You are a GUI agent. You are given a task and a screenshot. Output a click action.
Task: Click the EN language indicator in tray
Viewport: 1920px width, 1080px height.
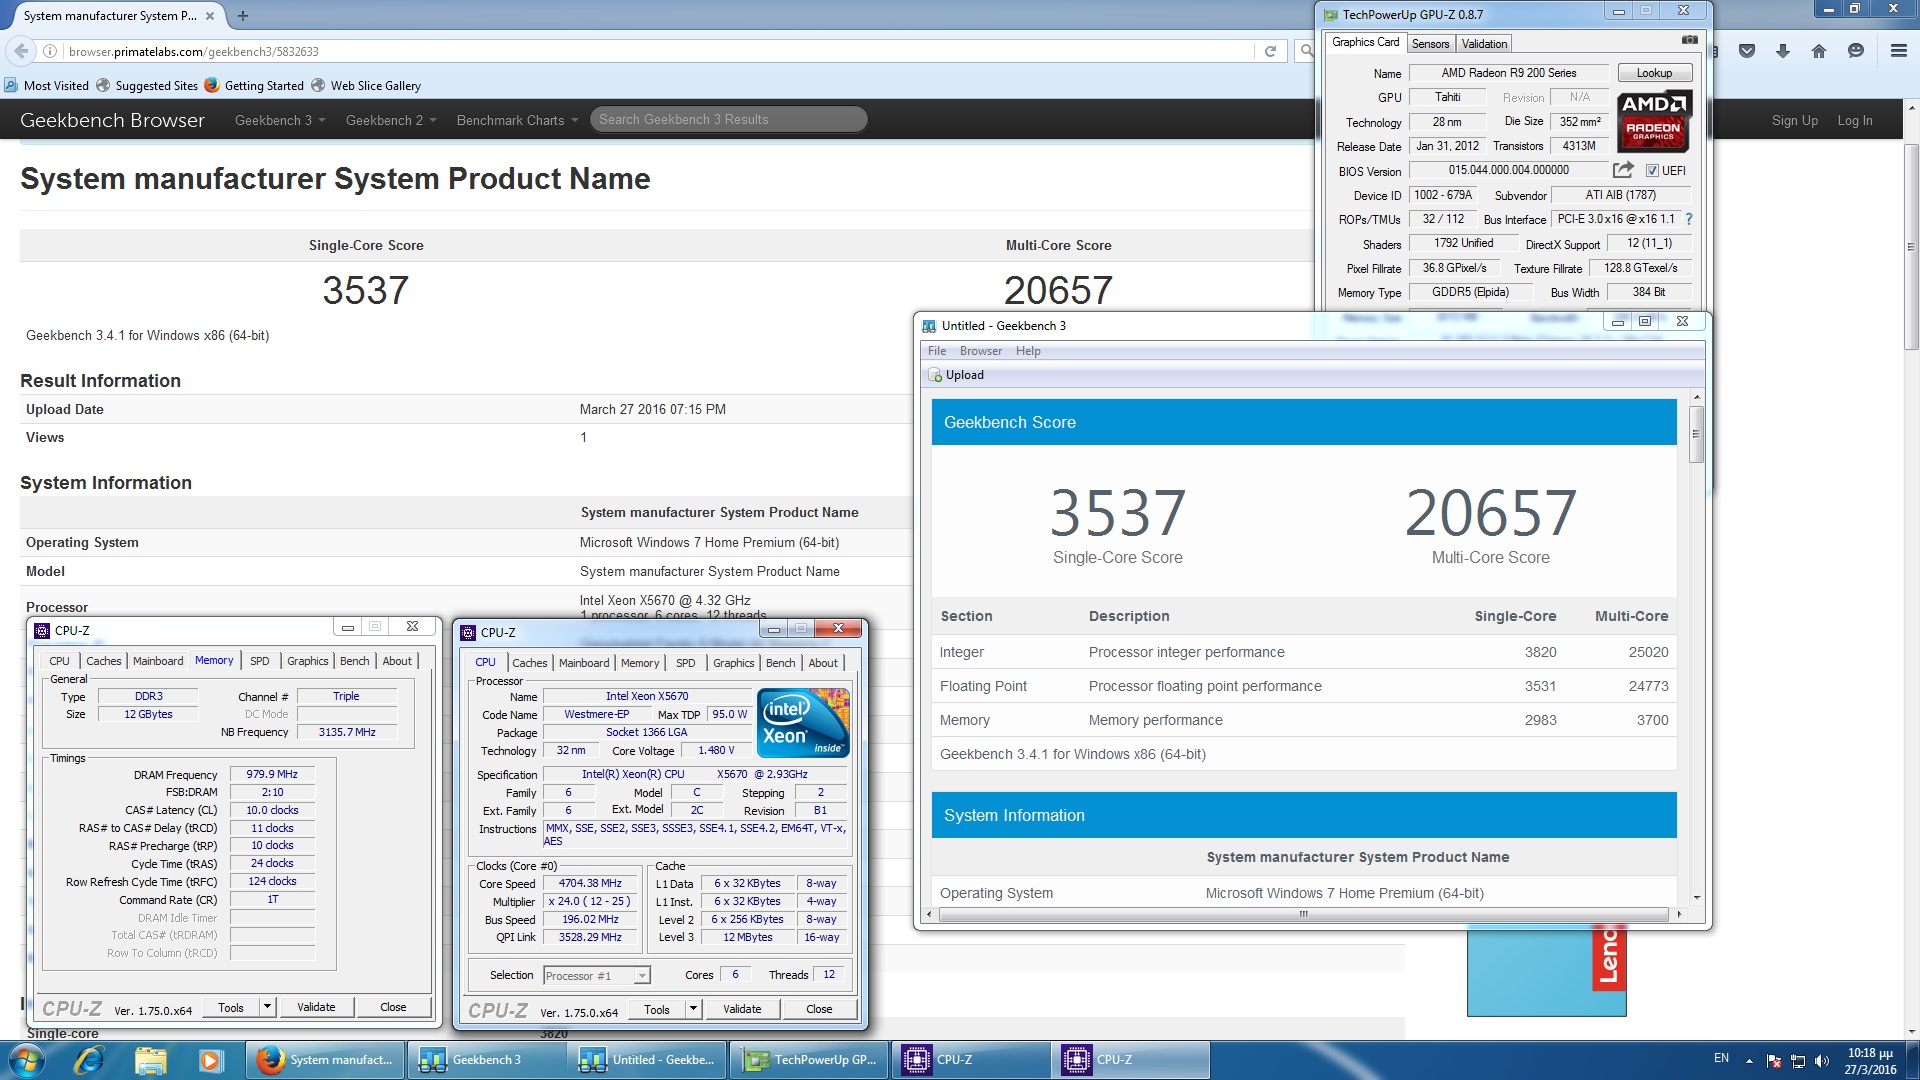[1721, 1058]
